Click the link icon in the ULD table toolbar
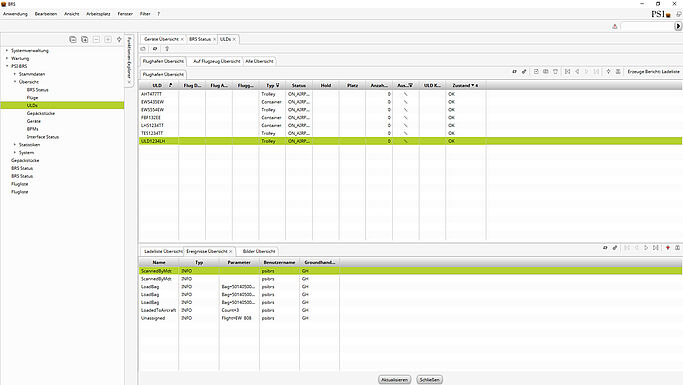The image size is (683, 385). pyautogui.click(x=524, y=71)
